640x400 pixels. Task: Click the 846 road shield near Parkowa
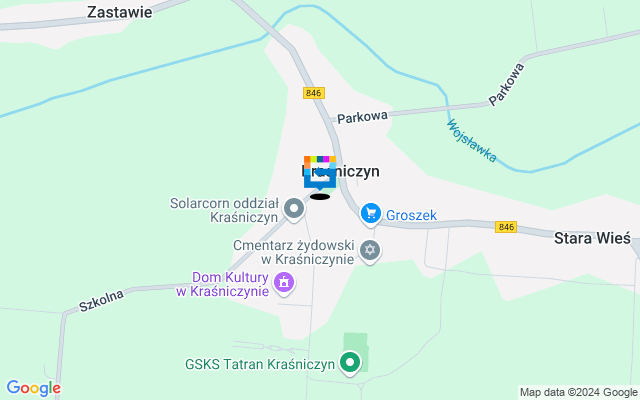coord(314,93)
